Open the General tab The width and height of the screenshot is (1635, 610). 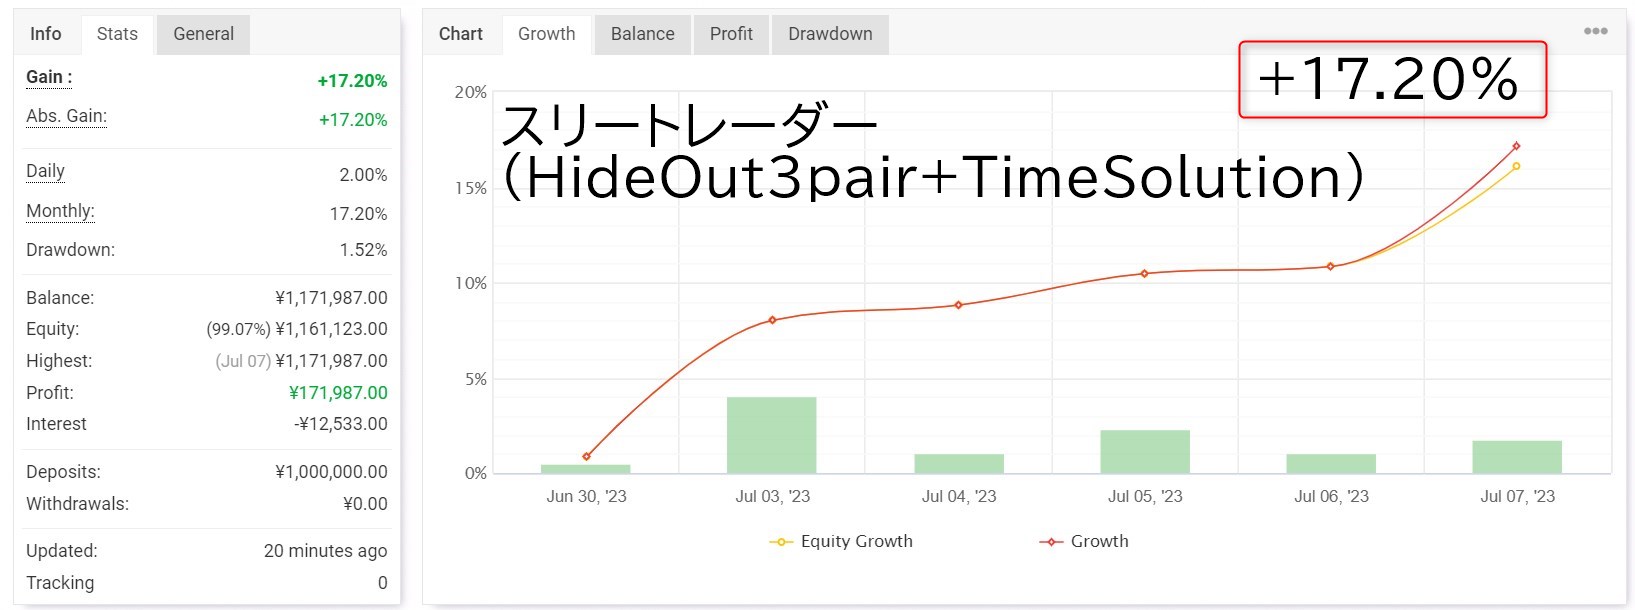(x=203, y=34)
